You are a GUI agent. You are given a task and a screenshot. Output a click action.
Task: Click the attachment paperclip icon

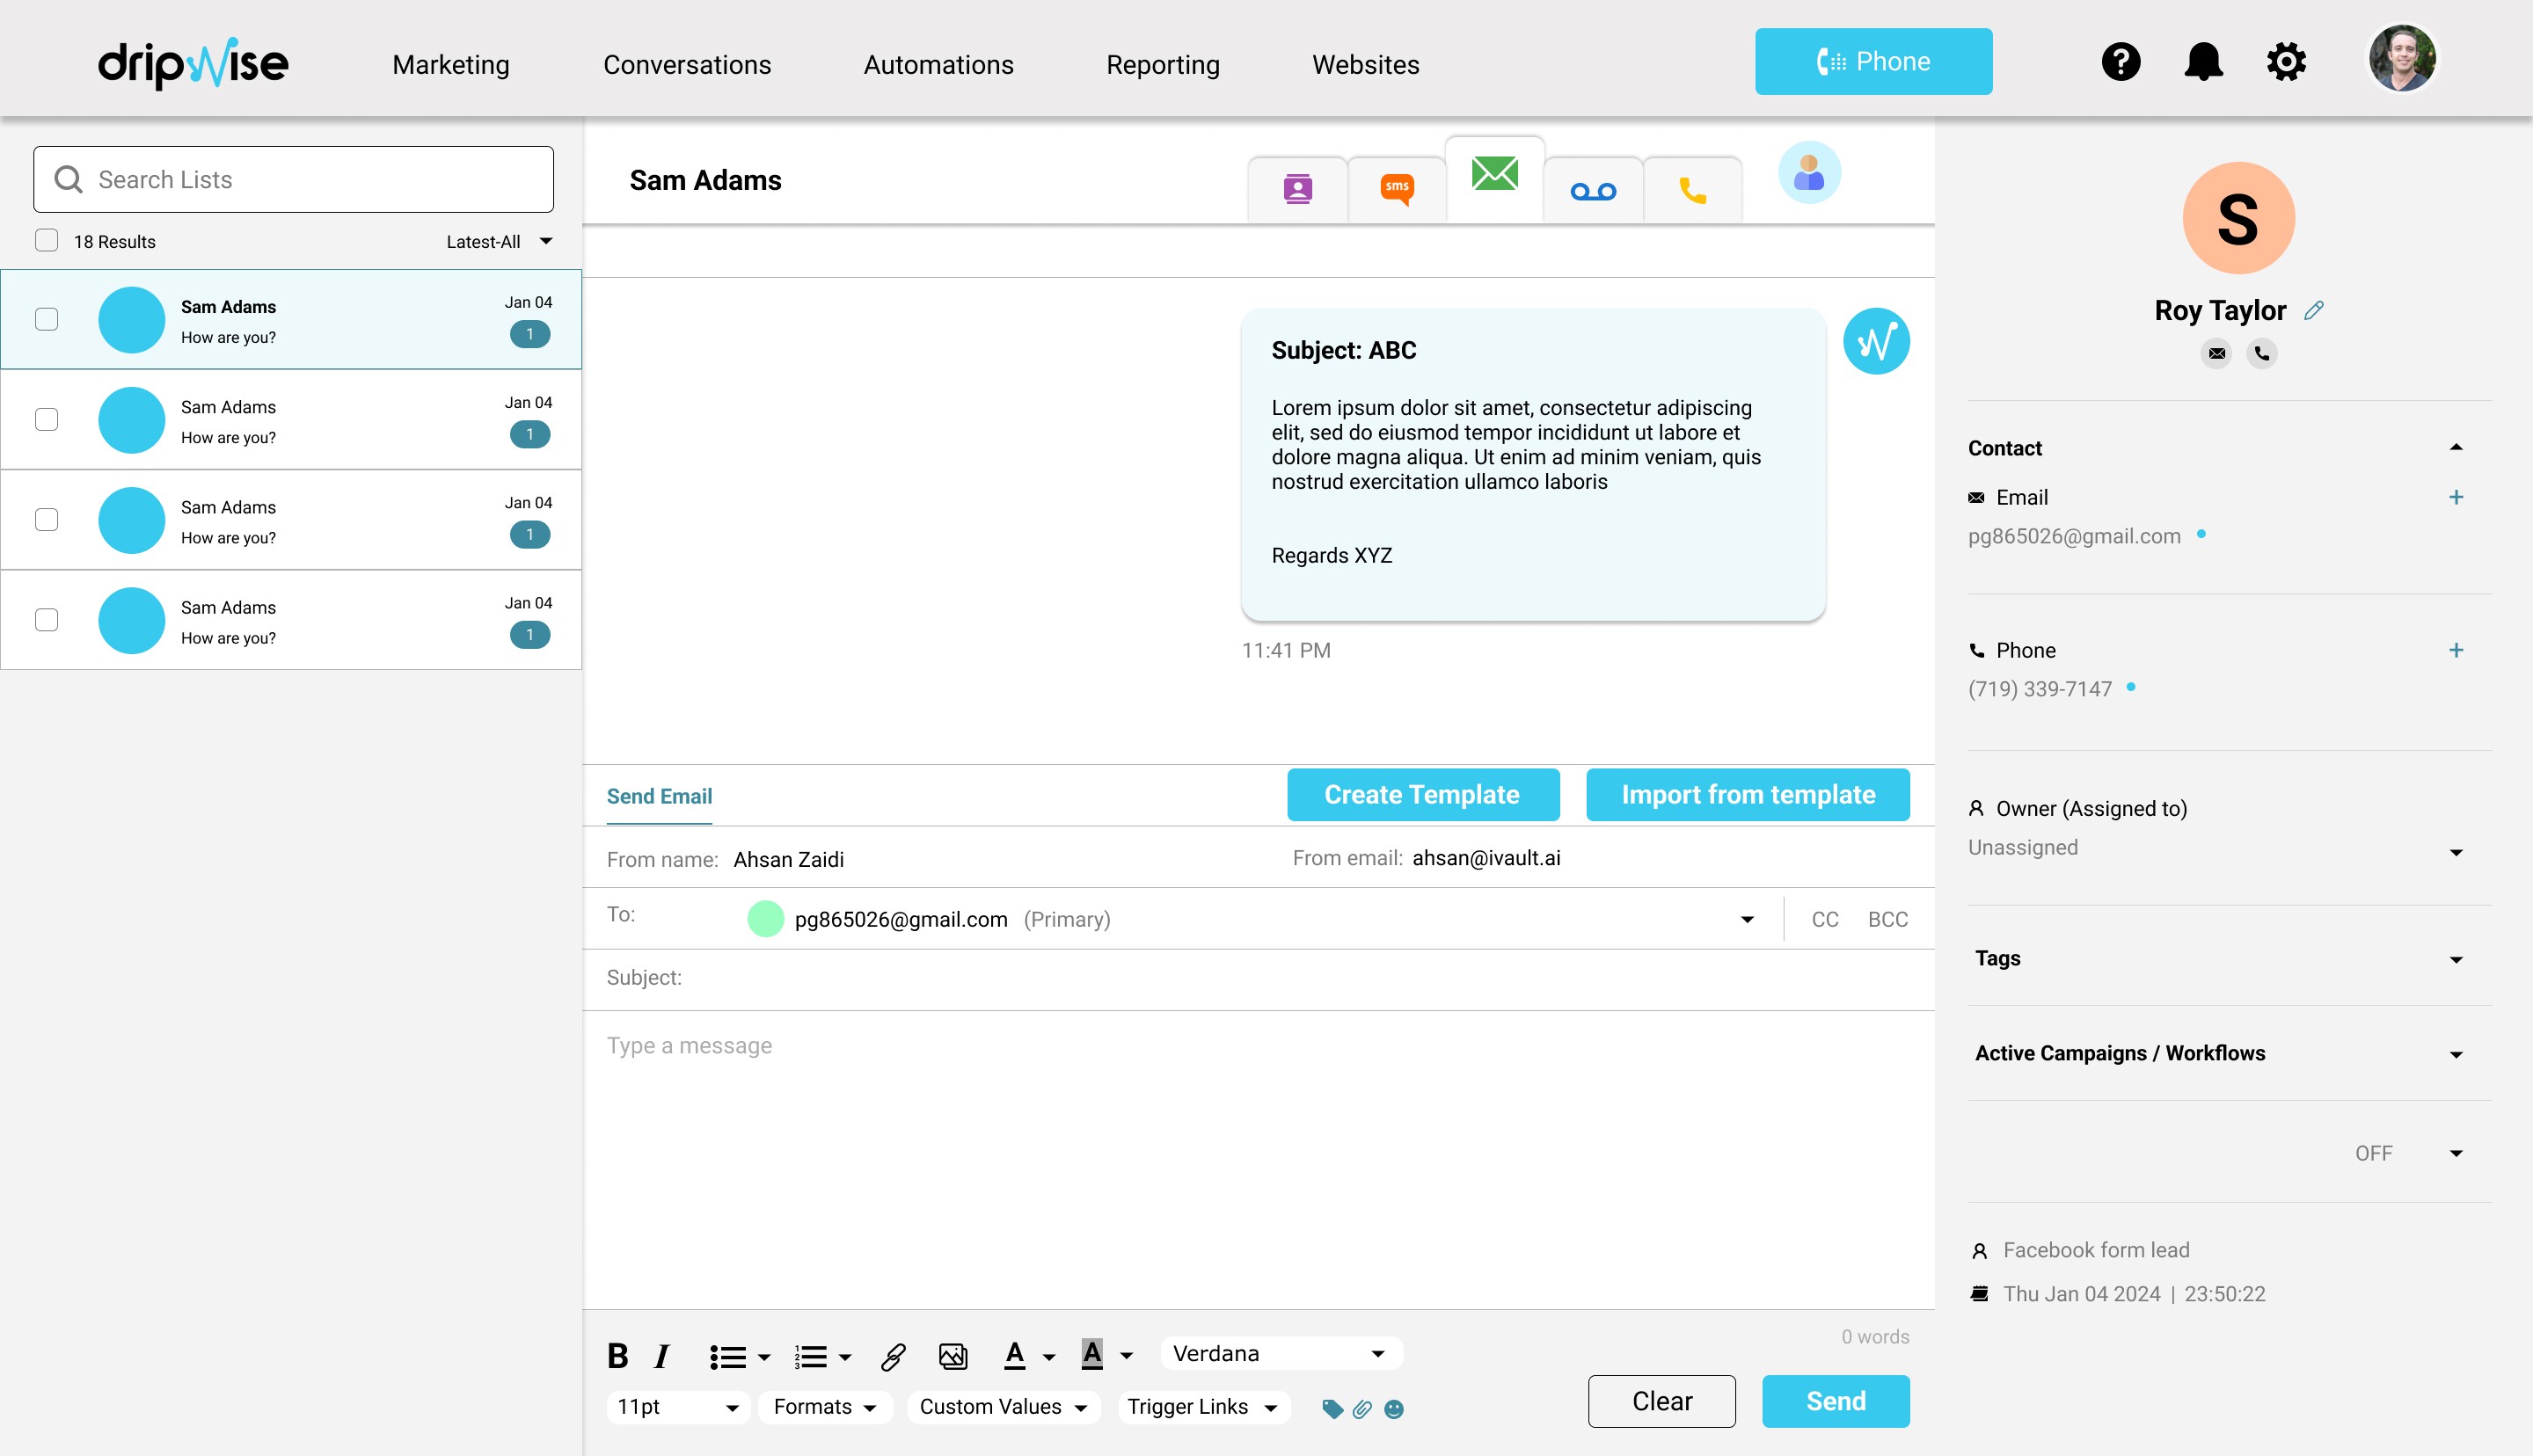[1362, 1409]
